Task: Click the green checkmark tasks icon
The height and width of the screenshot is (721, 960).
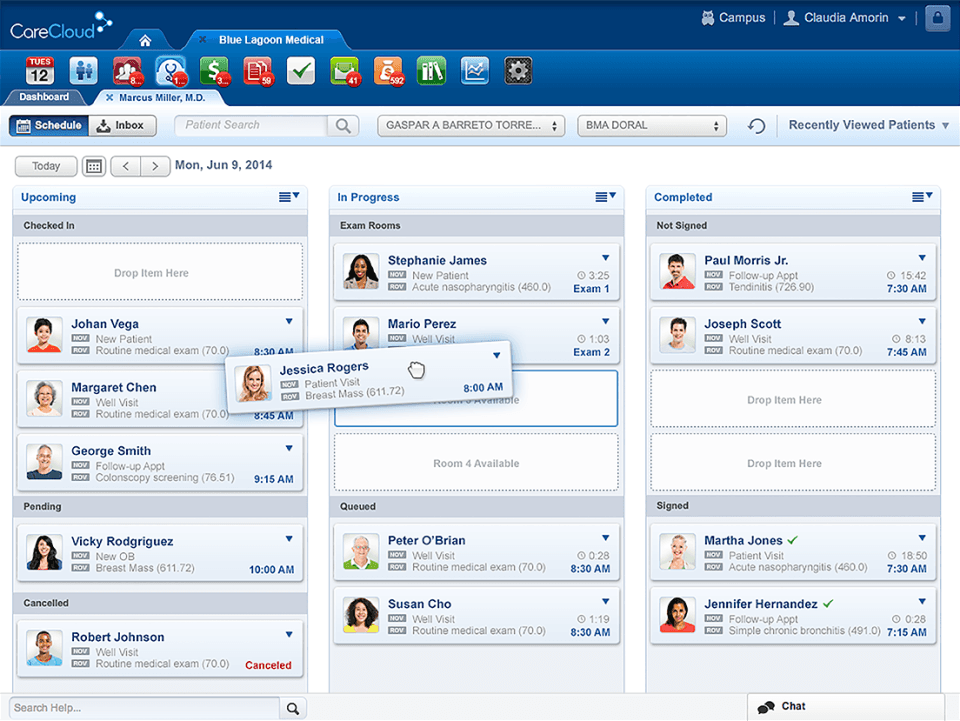Action: click(301, 71)
